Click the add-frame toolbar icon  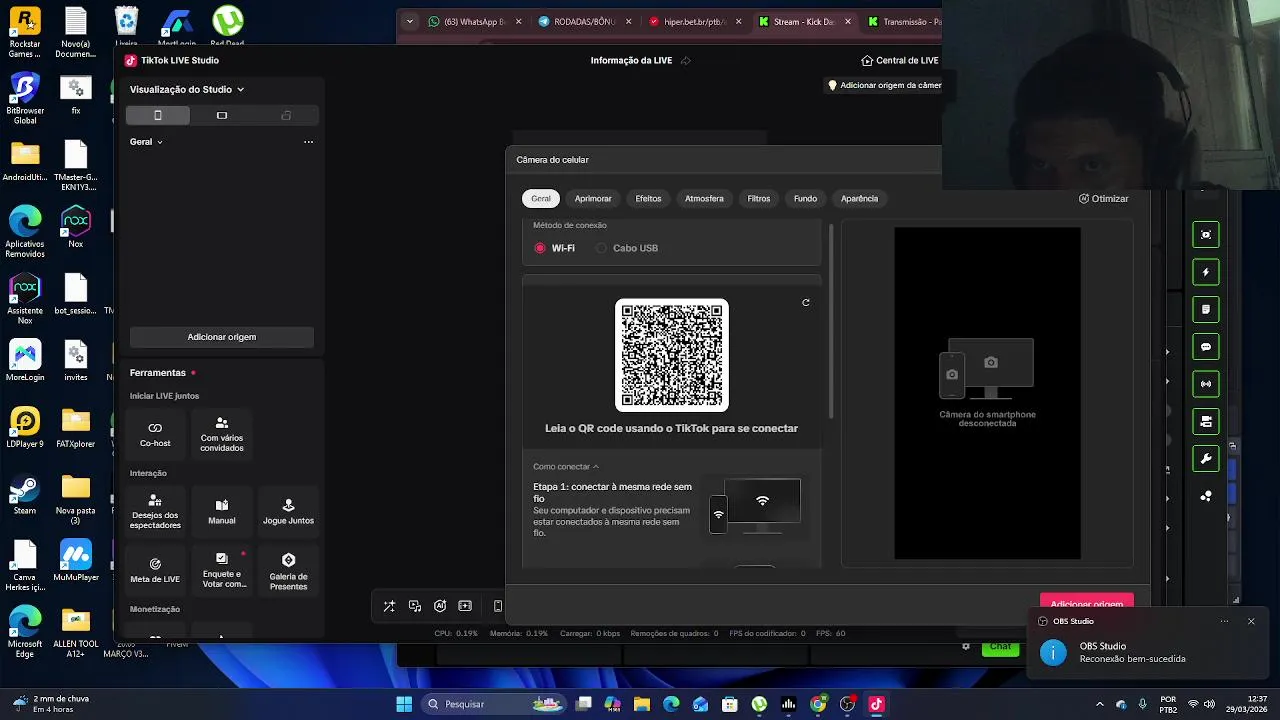tap(465, 606)
